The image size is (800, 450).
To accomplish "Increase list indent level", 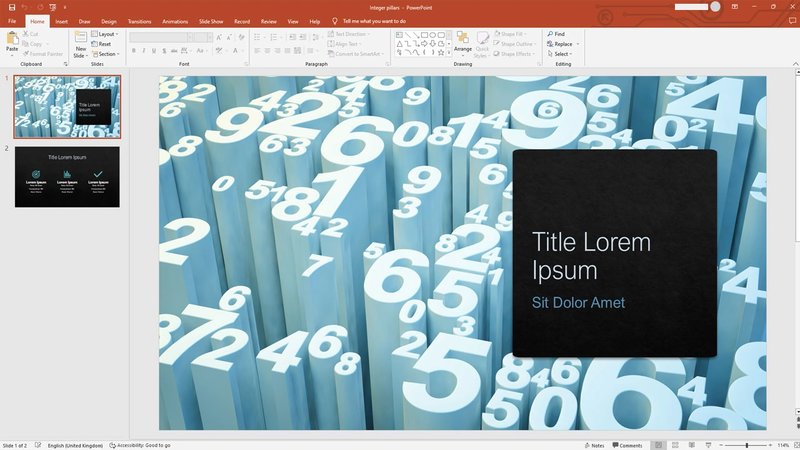I will point(303,37).
